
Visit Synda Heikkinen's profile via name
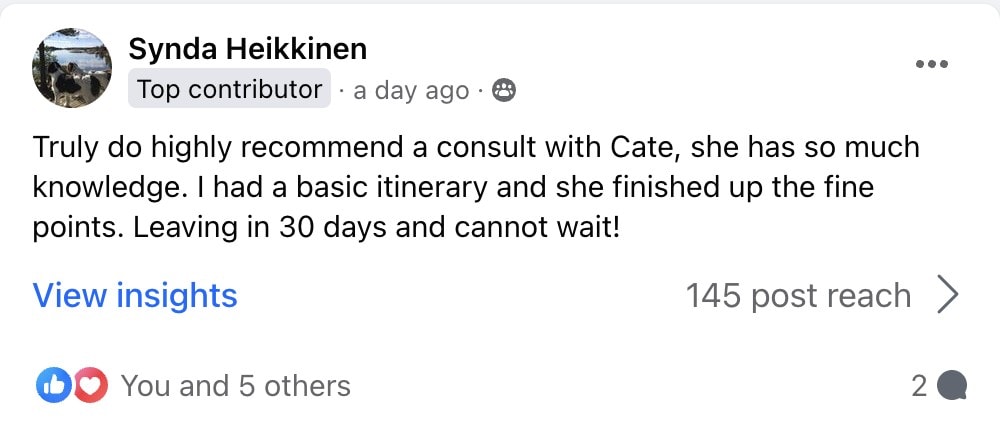pyautogui.click(x=247, y=48)
